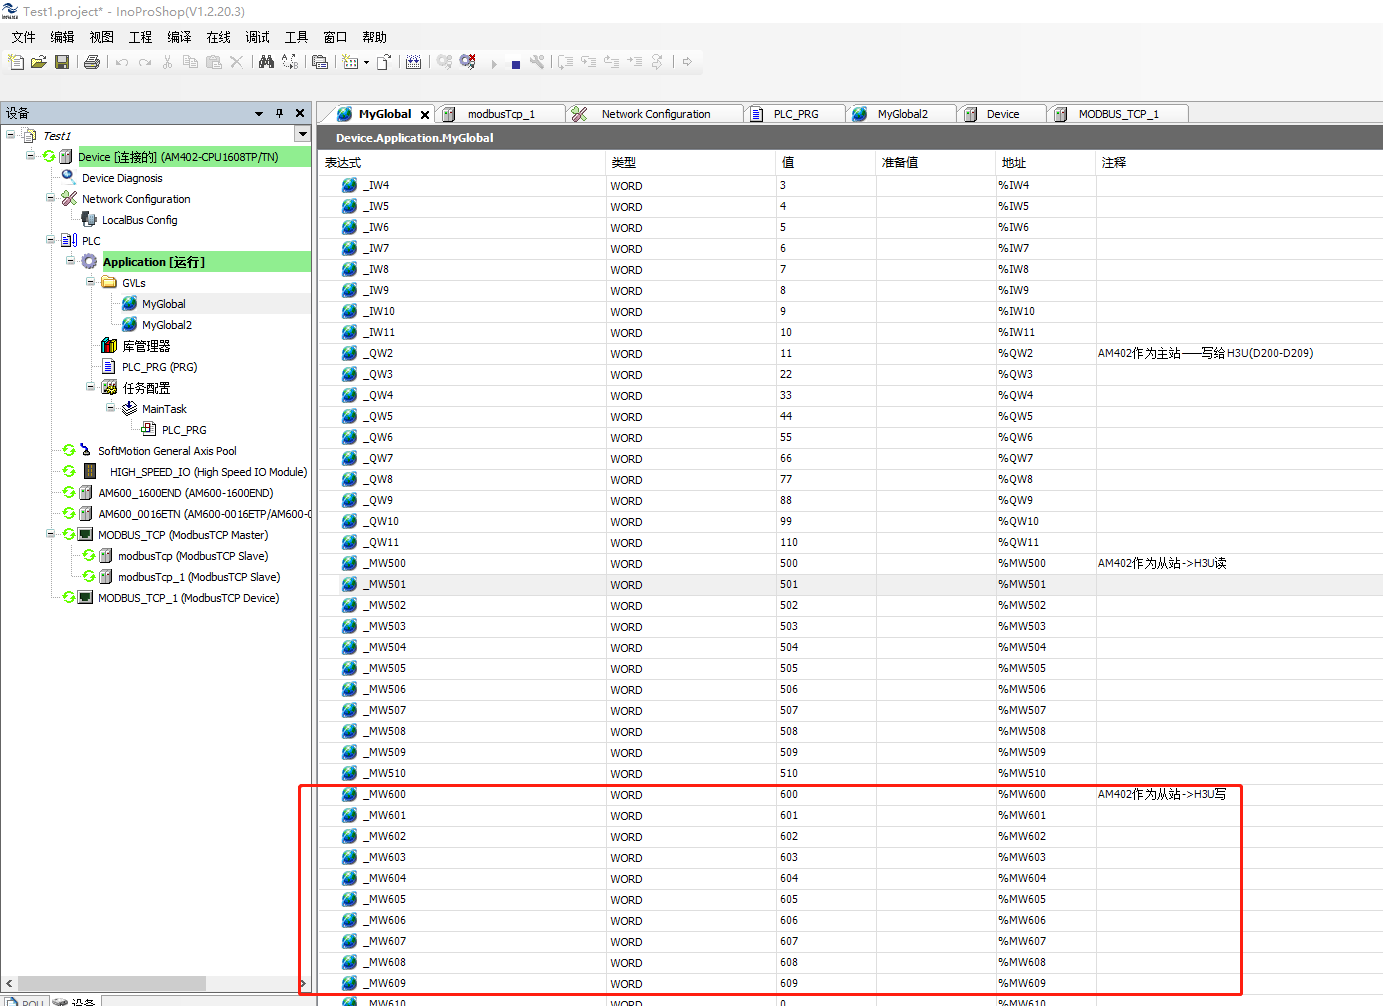Switch to the MyGlobal2 tab
The height and width of the screenshot is (1006, 1383).
pyautogui.click(x=903, y=114)
